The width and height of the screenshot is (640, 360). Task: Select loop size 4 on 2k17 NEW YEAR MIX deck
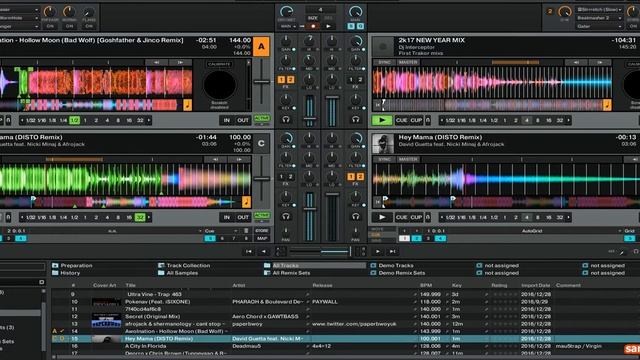pos(527,120)
